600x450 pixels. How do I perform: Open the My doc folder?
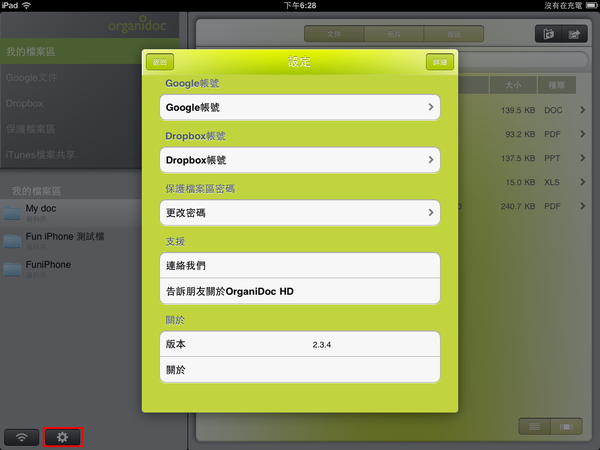click(x=71, y=213)
